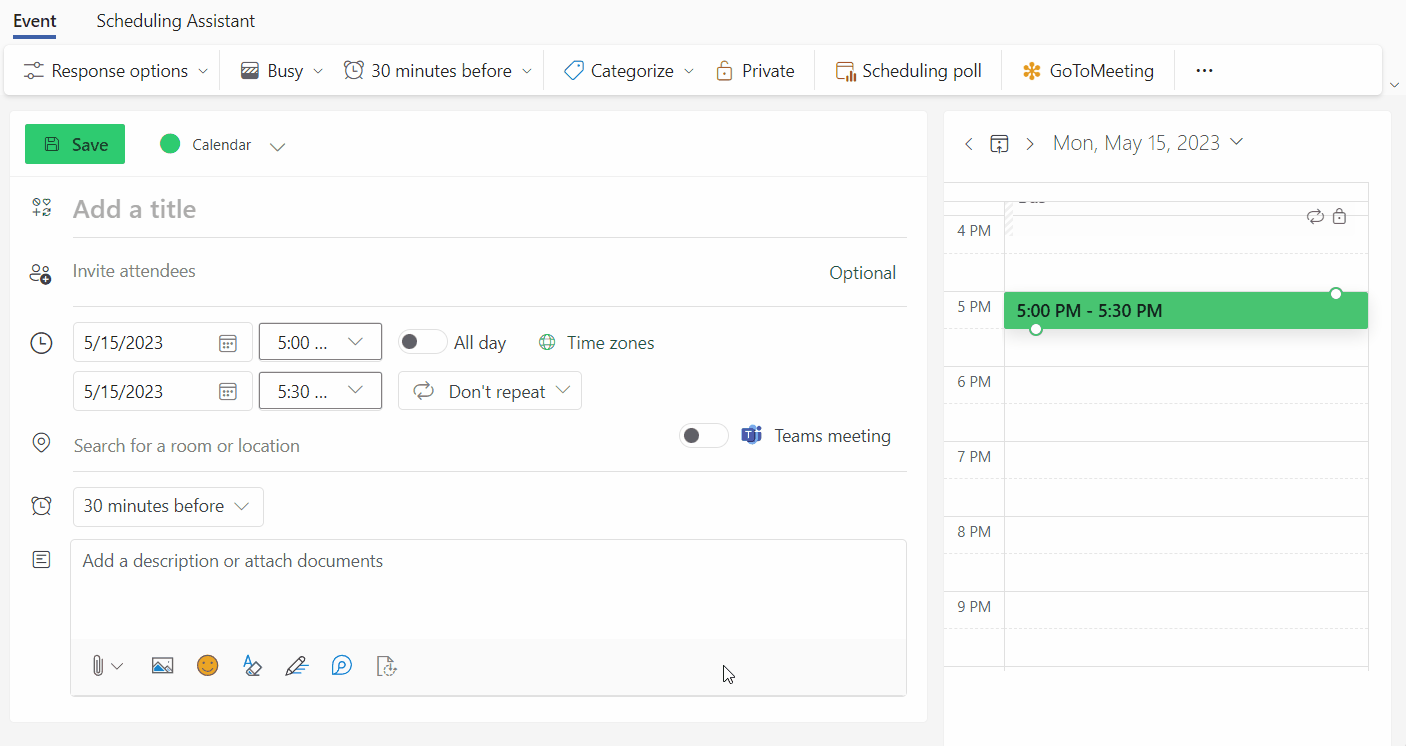Enable the All day toggle
The image size is (1406, 746).
click(422, 341)
